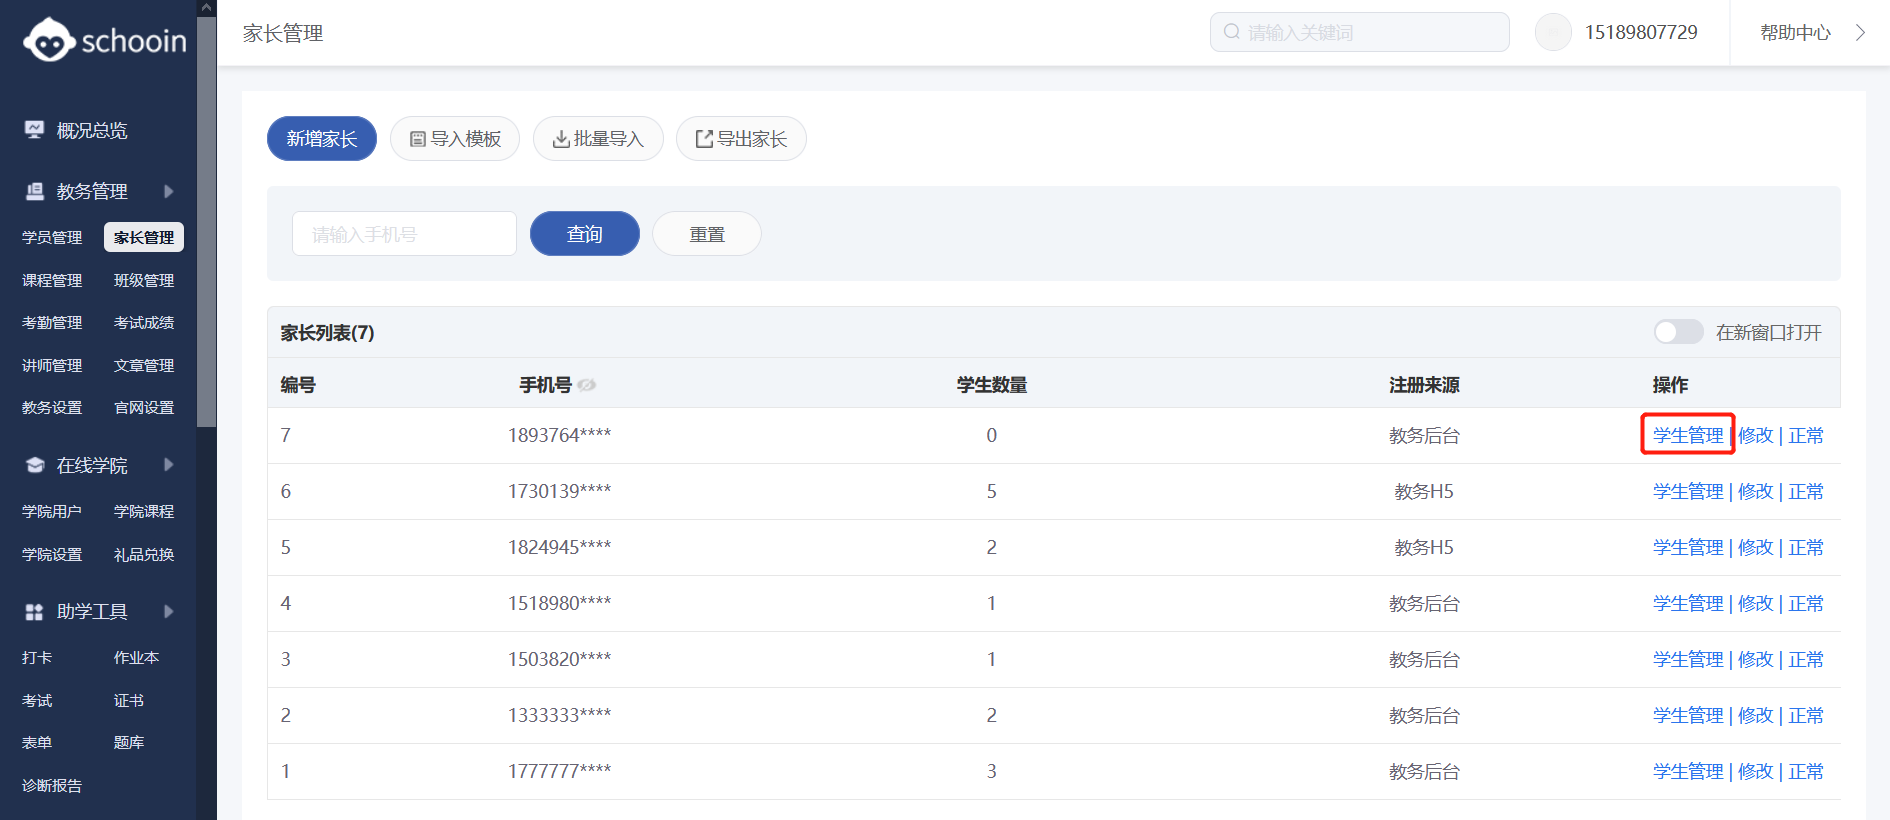Click 正常 status for parent 1824945****
Image resolution: width=1890 pixels, height=820 pixels.
(x=1806, y=547)
